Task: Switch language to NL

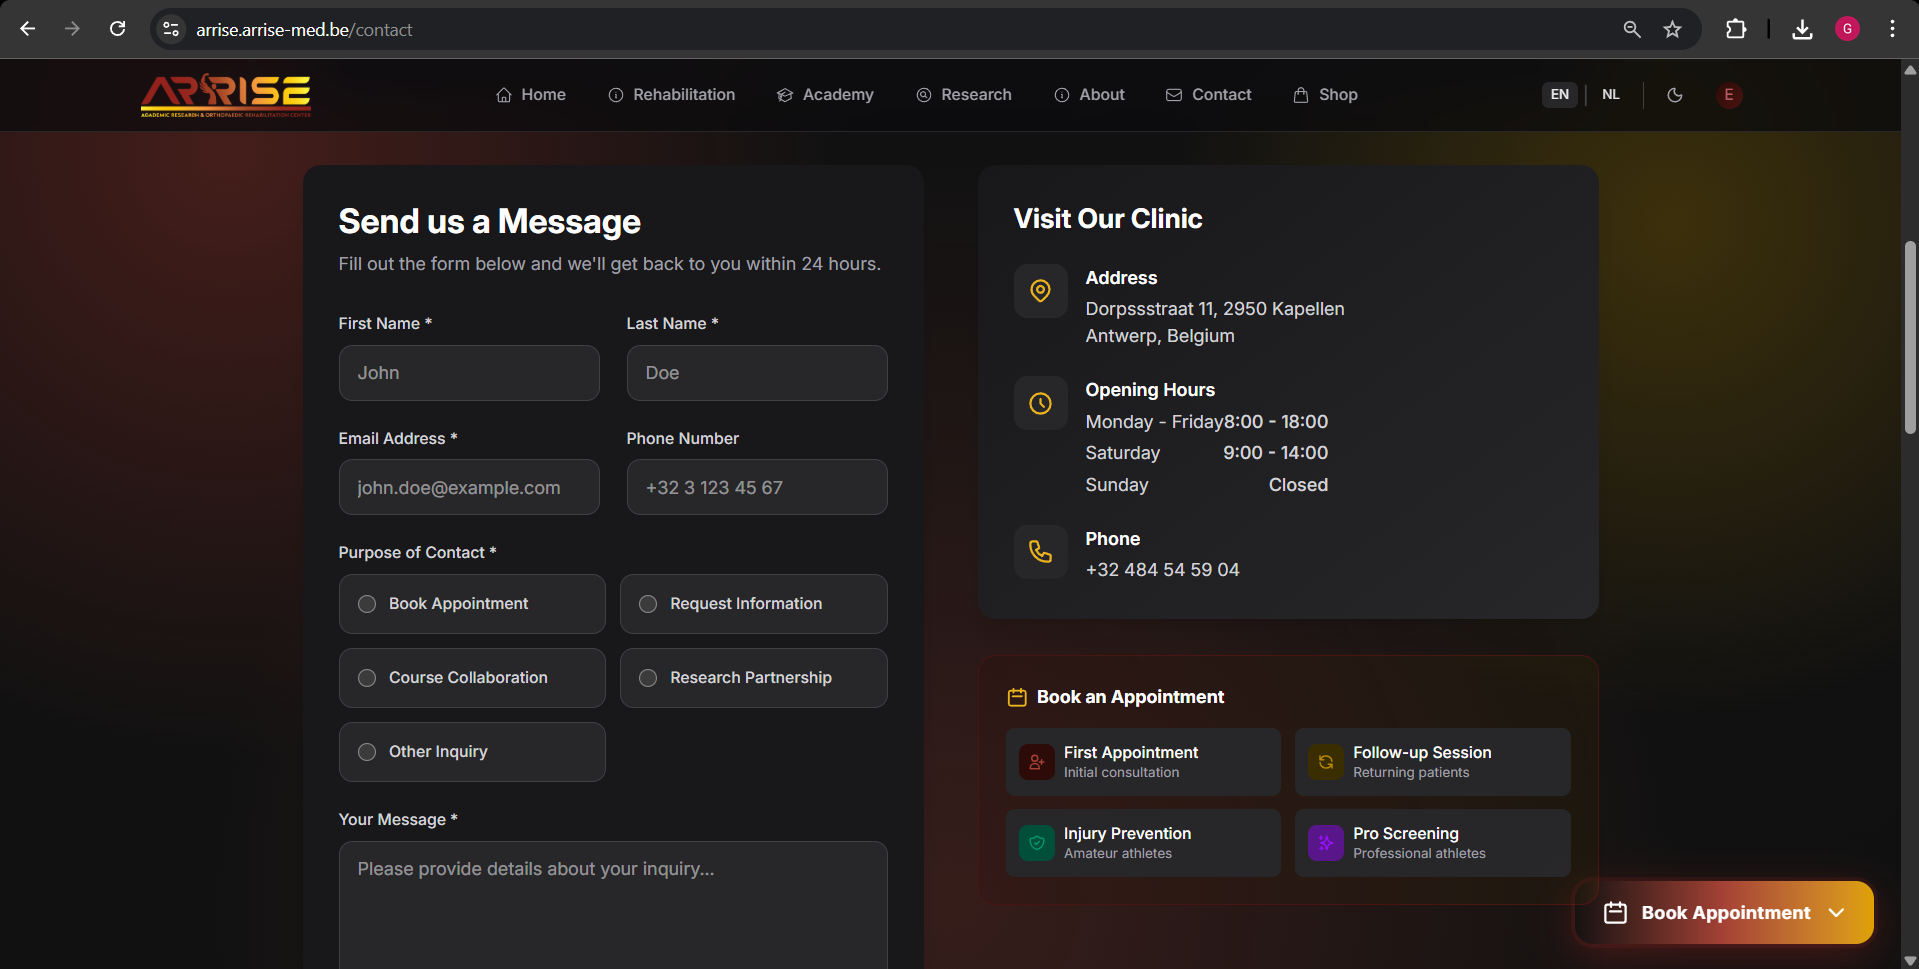Action: click(x=1610, y=95)
